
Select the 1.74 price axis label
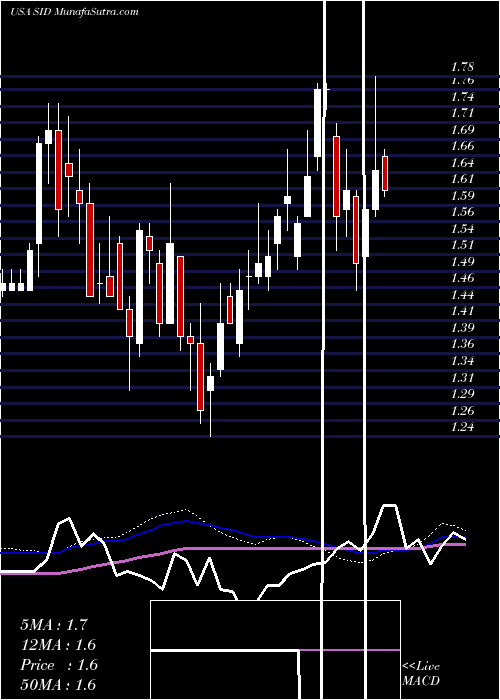click(462, 97)
